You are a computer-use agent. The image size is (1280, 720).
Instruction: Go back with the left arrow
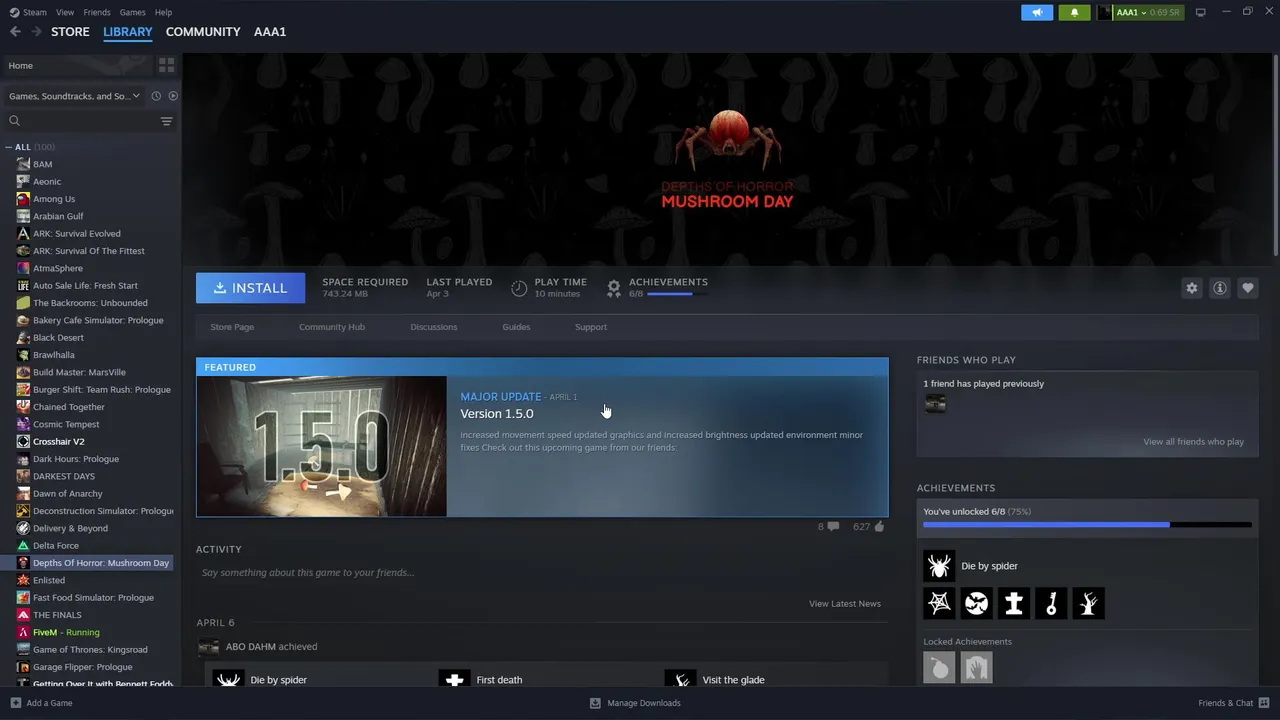pos(15,32)
